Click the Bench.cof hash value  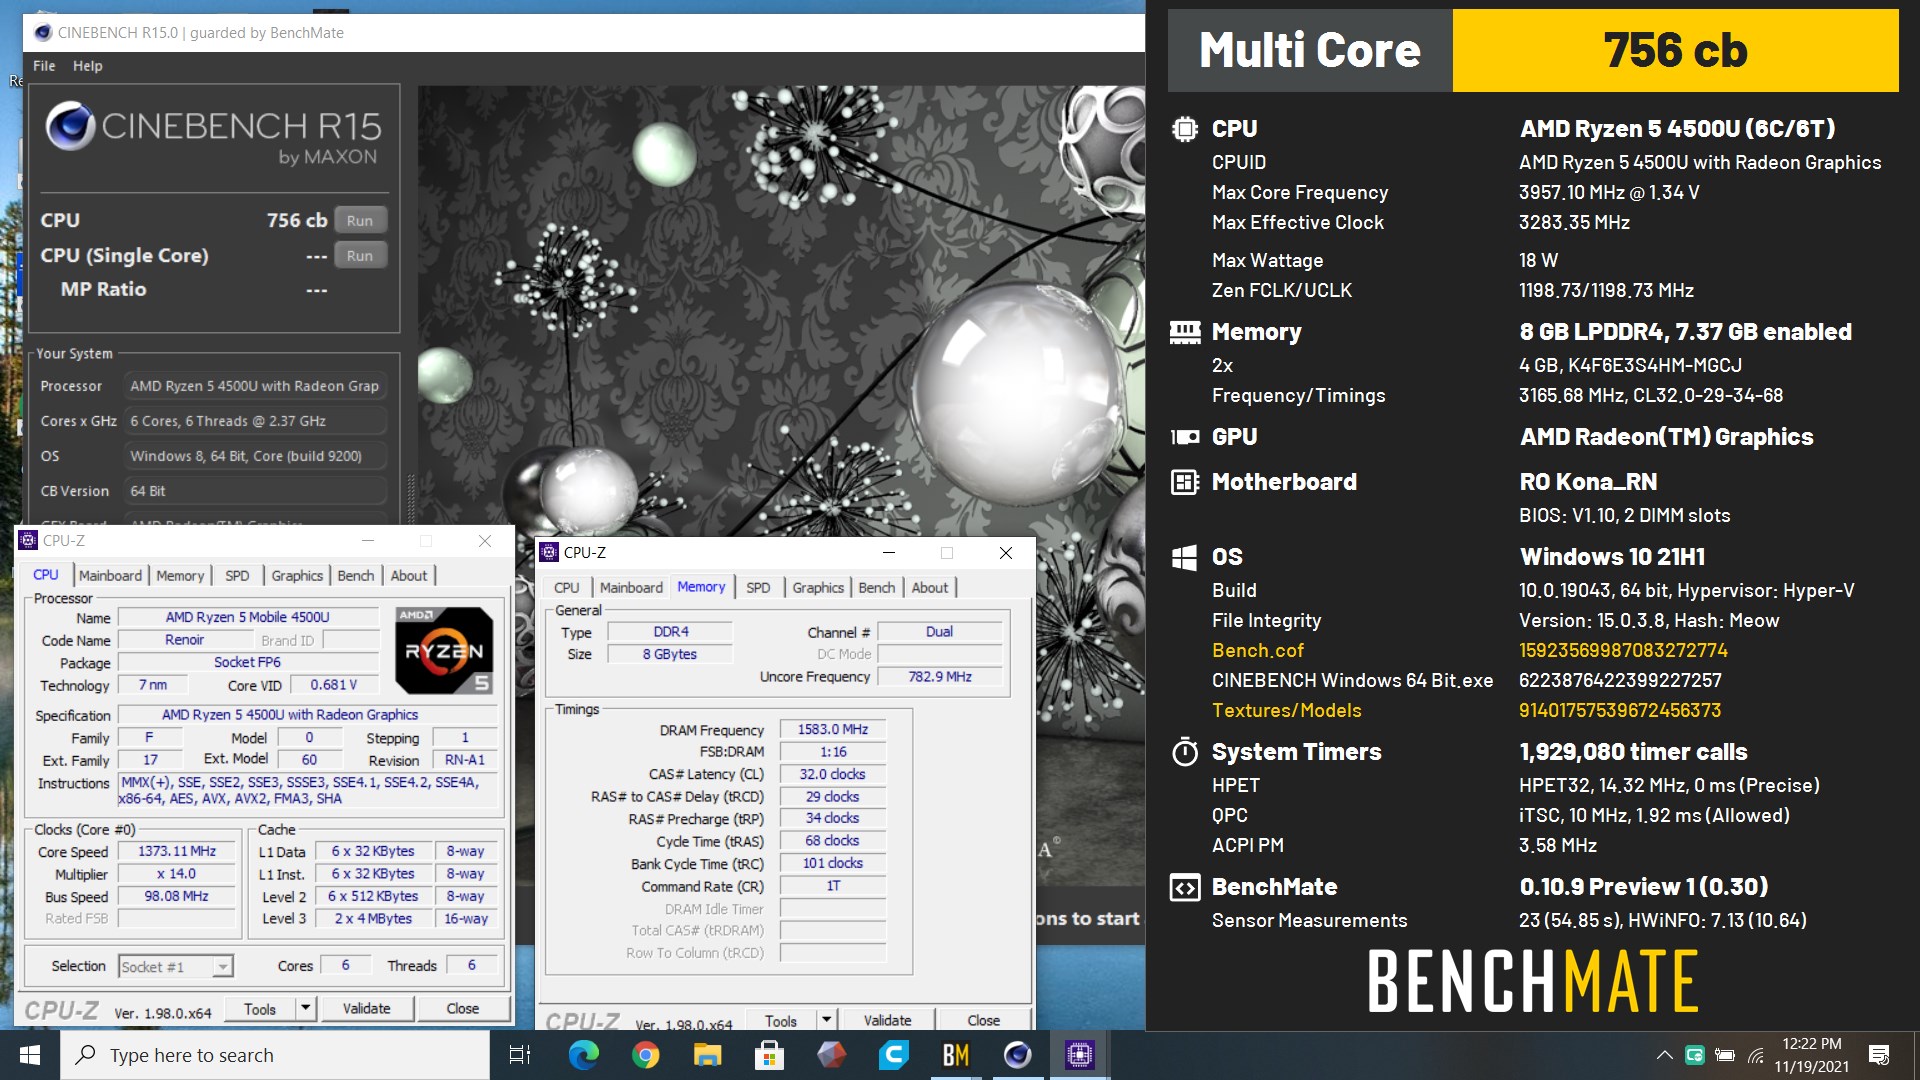pos(1623,650)
